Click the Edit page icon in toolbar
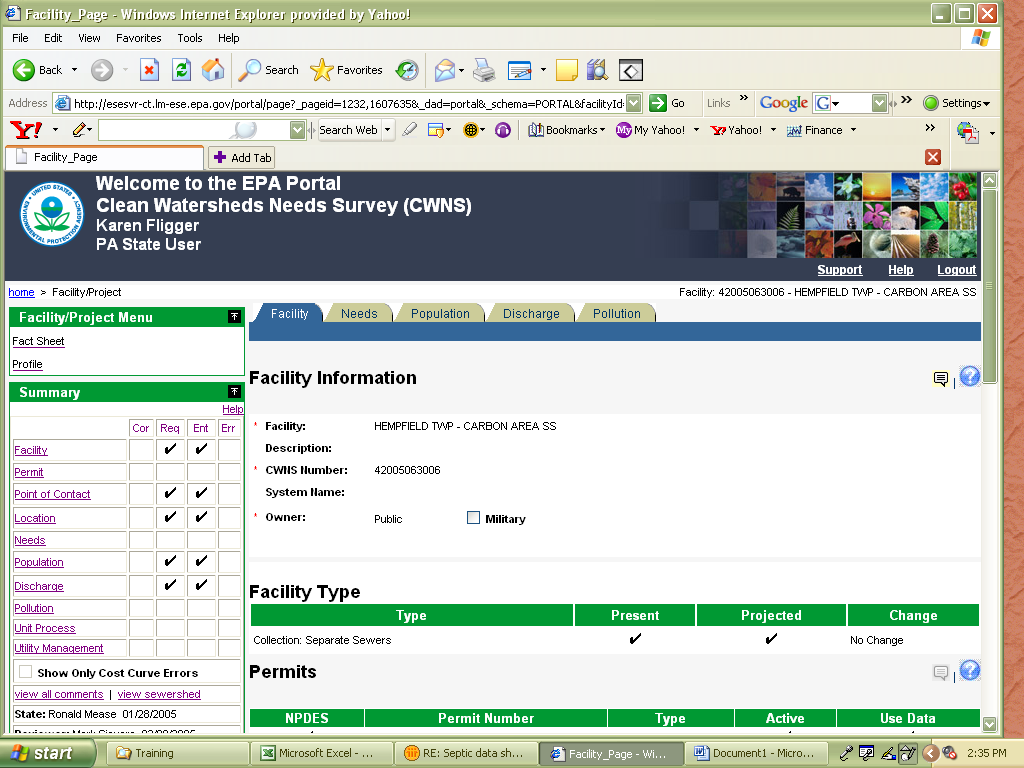1024x768 pixels. 520,70
